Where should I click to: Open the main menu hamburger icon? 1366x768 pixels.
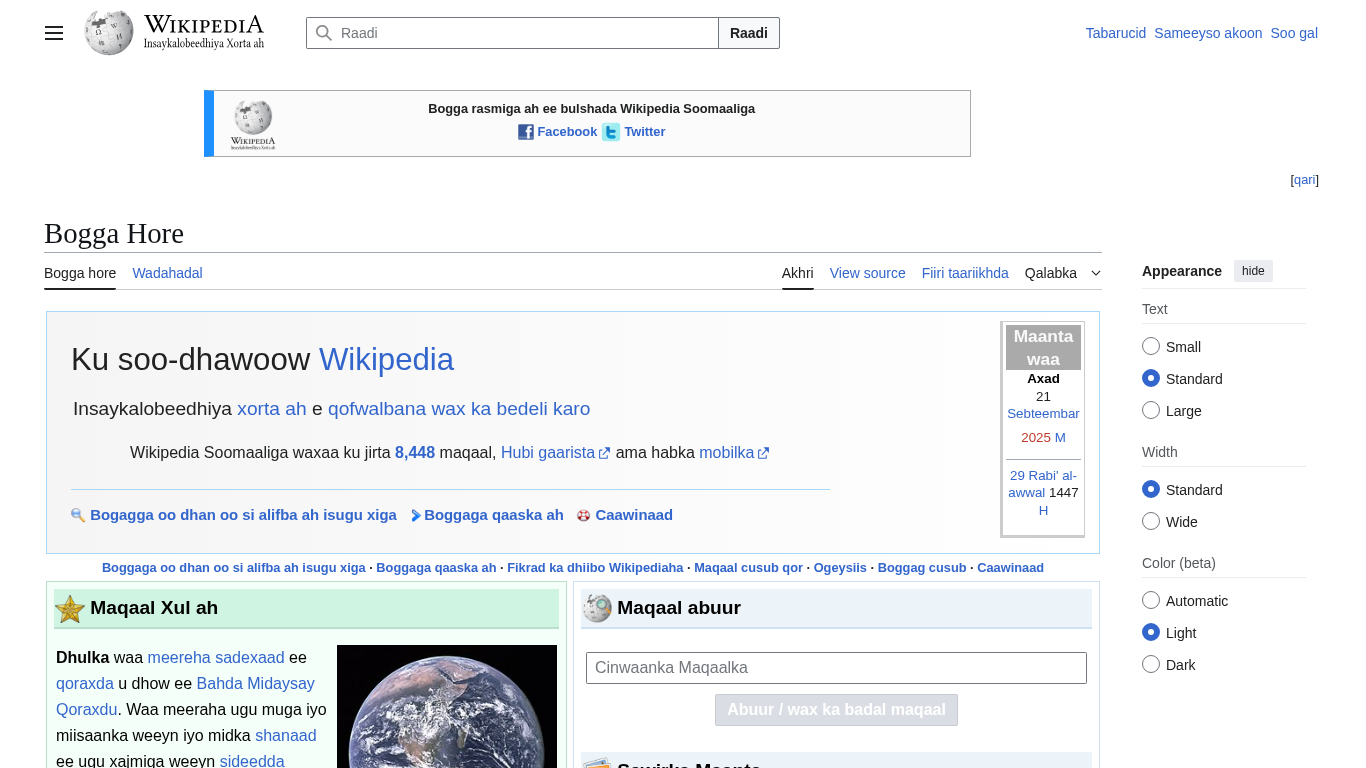(54, 33)
